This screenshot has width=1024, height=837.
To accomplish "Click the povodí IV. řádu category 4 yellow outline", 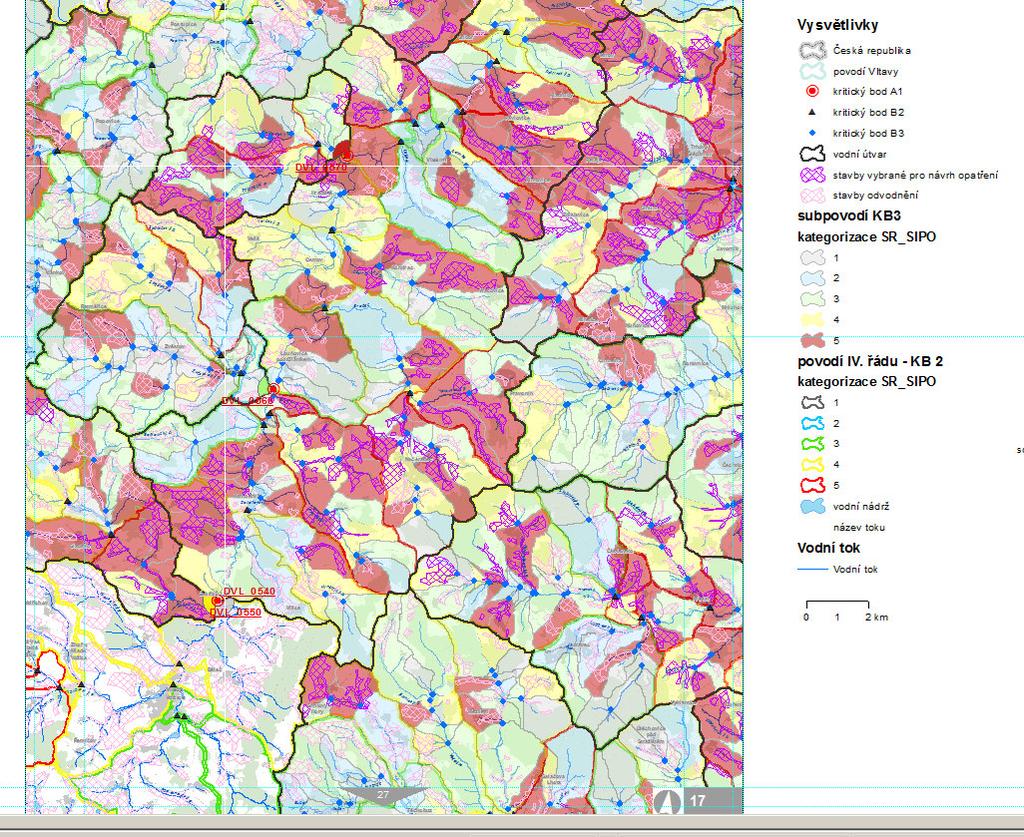I will (x=812, y=464).
